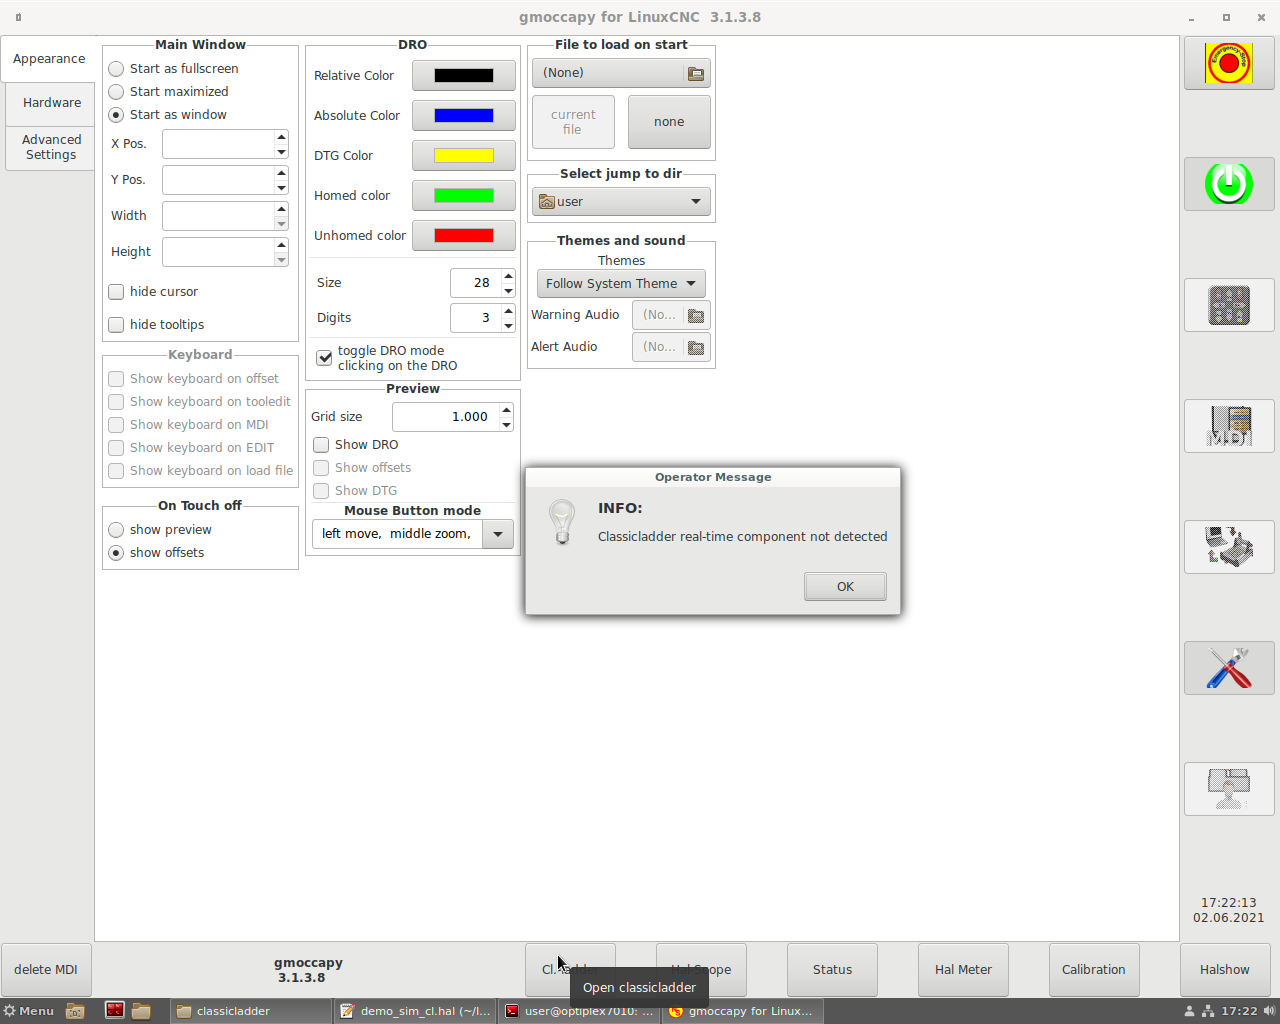Open Mouse Button mode dropdown

(498, 534)
